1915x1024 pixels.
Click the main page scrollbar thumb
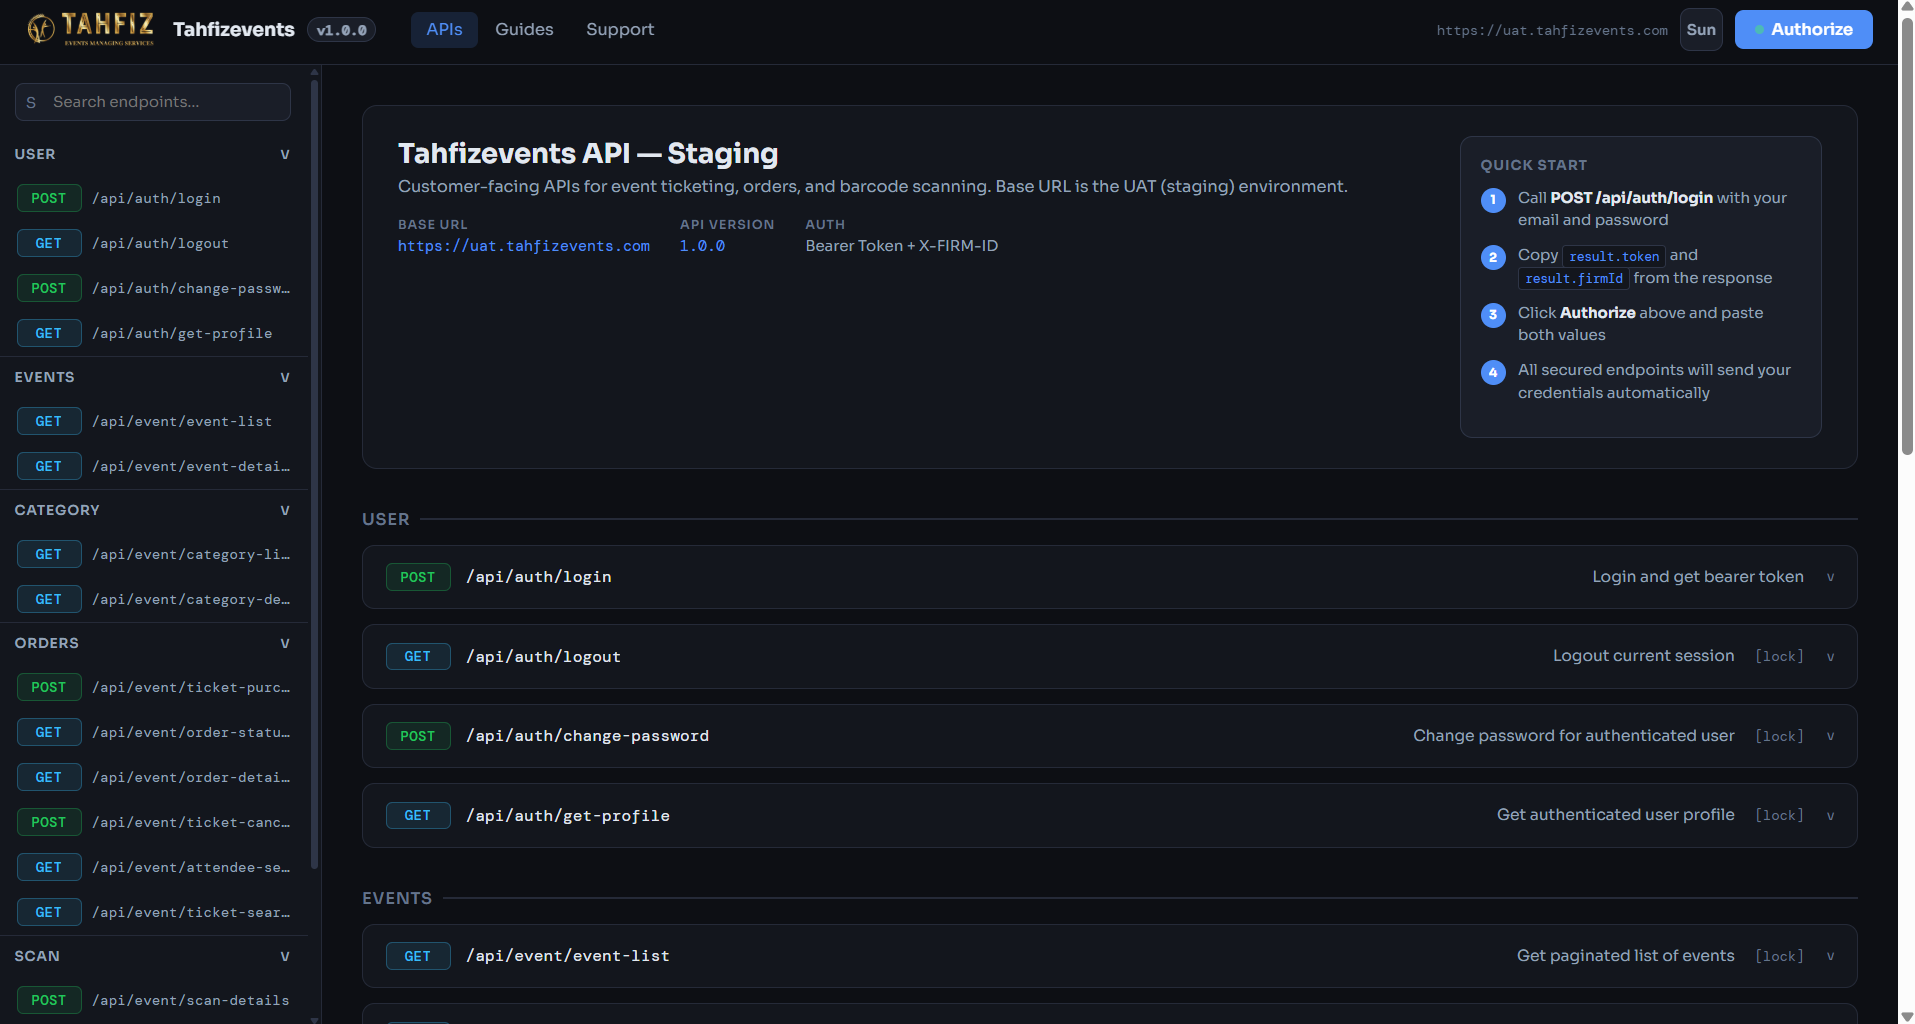point(1907,235)
